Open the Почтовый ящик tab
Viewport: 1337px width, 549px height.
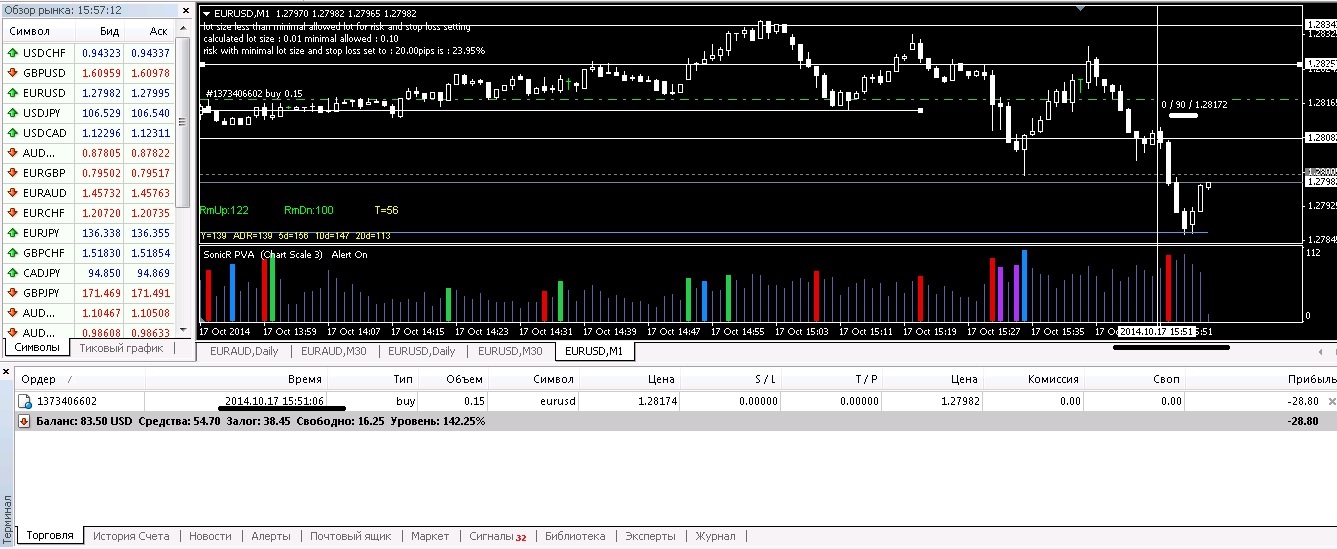pyautogui.click(x=350, y=536)
